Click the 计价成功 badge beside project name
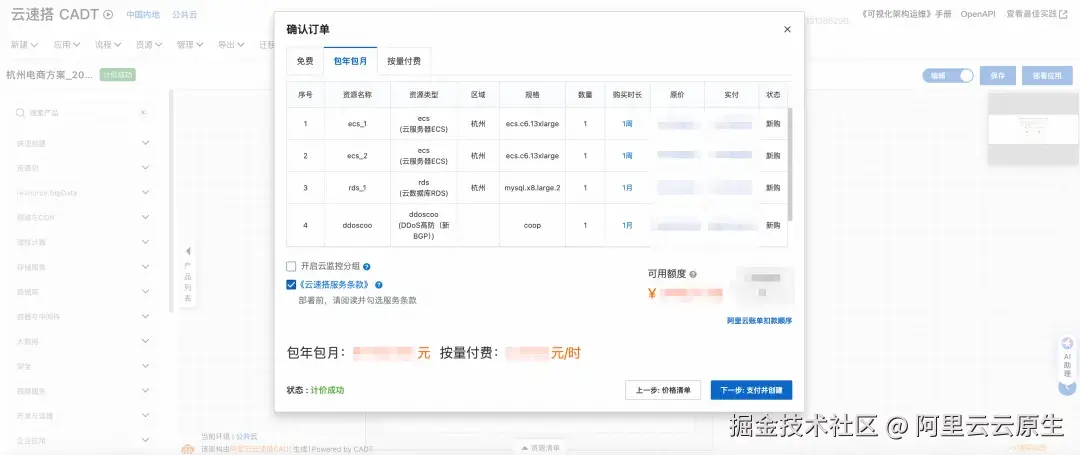 coord(118,75)
